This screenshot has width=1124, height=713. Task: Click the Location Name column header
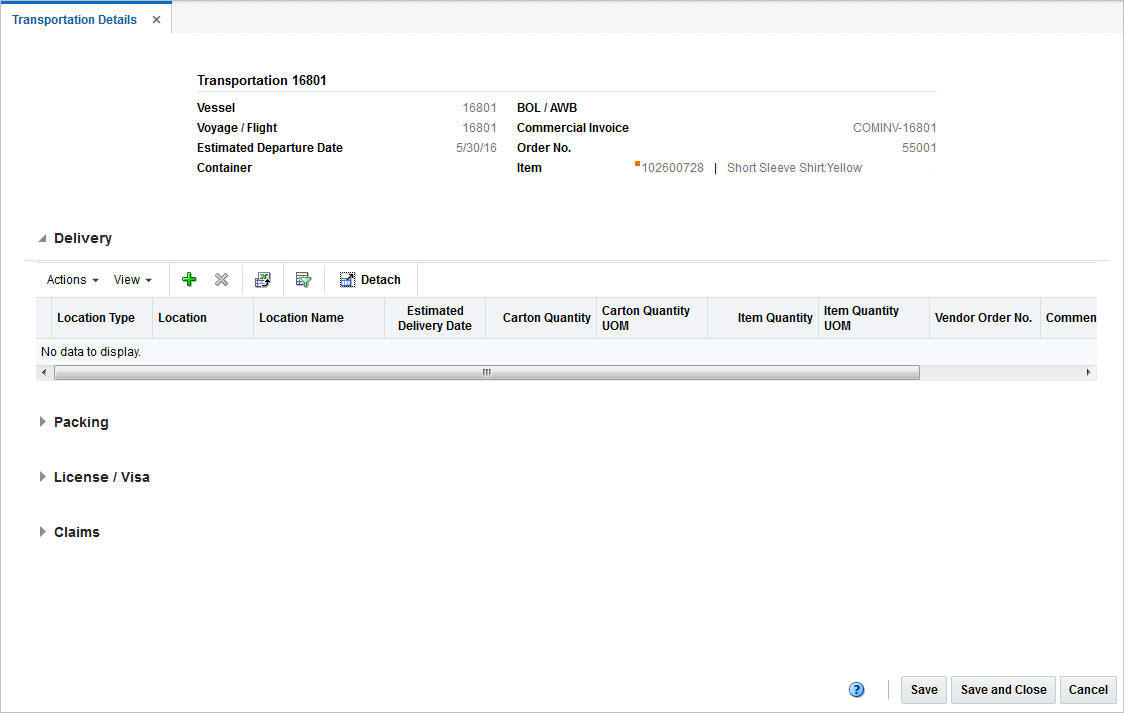(319, 317)
